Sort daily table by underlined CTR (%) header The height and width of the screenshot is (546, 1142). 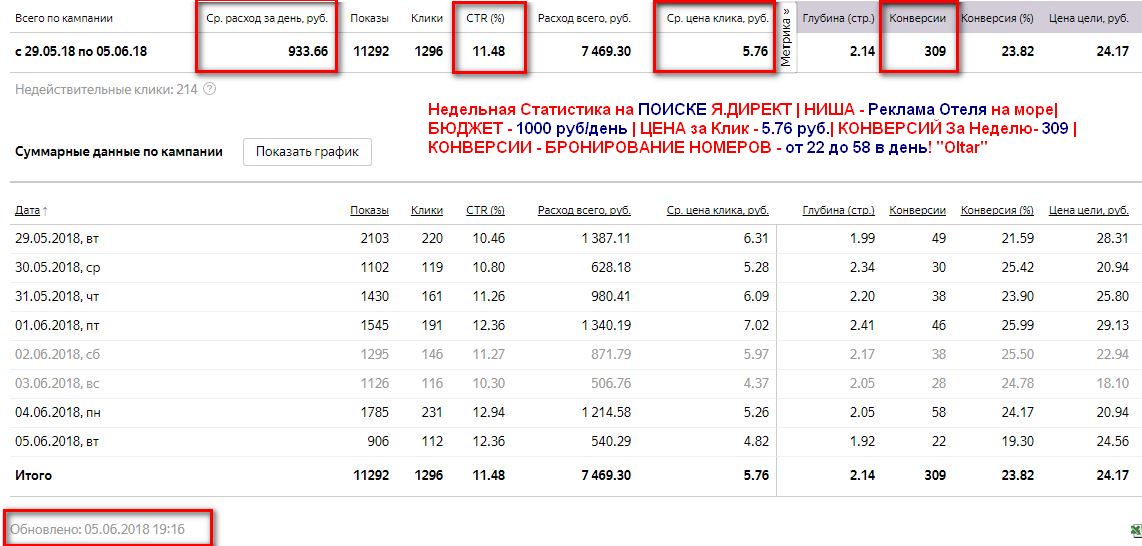[x=485, y=210]
